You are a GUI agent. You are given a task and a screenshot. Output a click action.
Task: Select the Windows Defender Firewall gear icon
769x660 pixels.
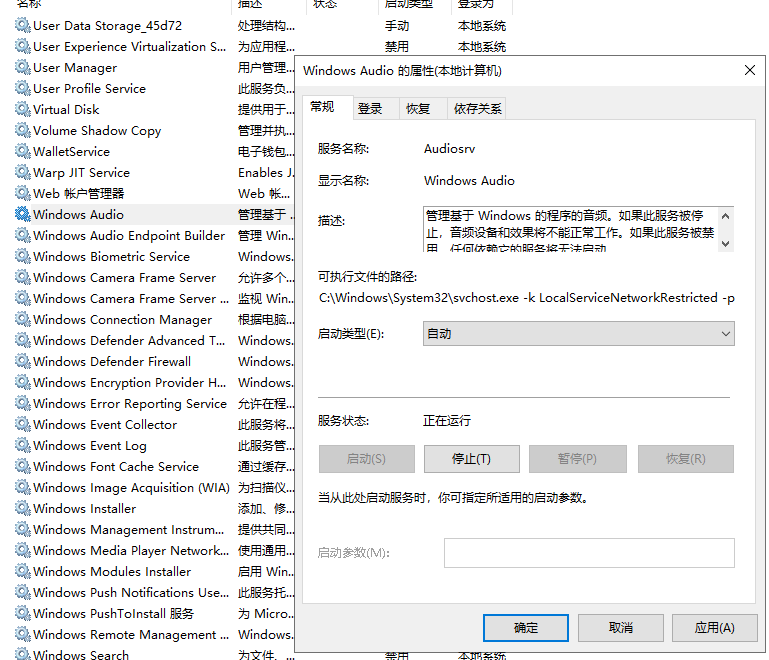click(x=22, y=361)
